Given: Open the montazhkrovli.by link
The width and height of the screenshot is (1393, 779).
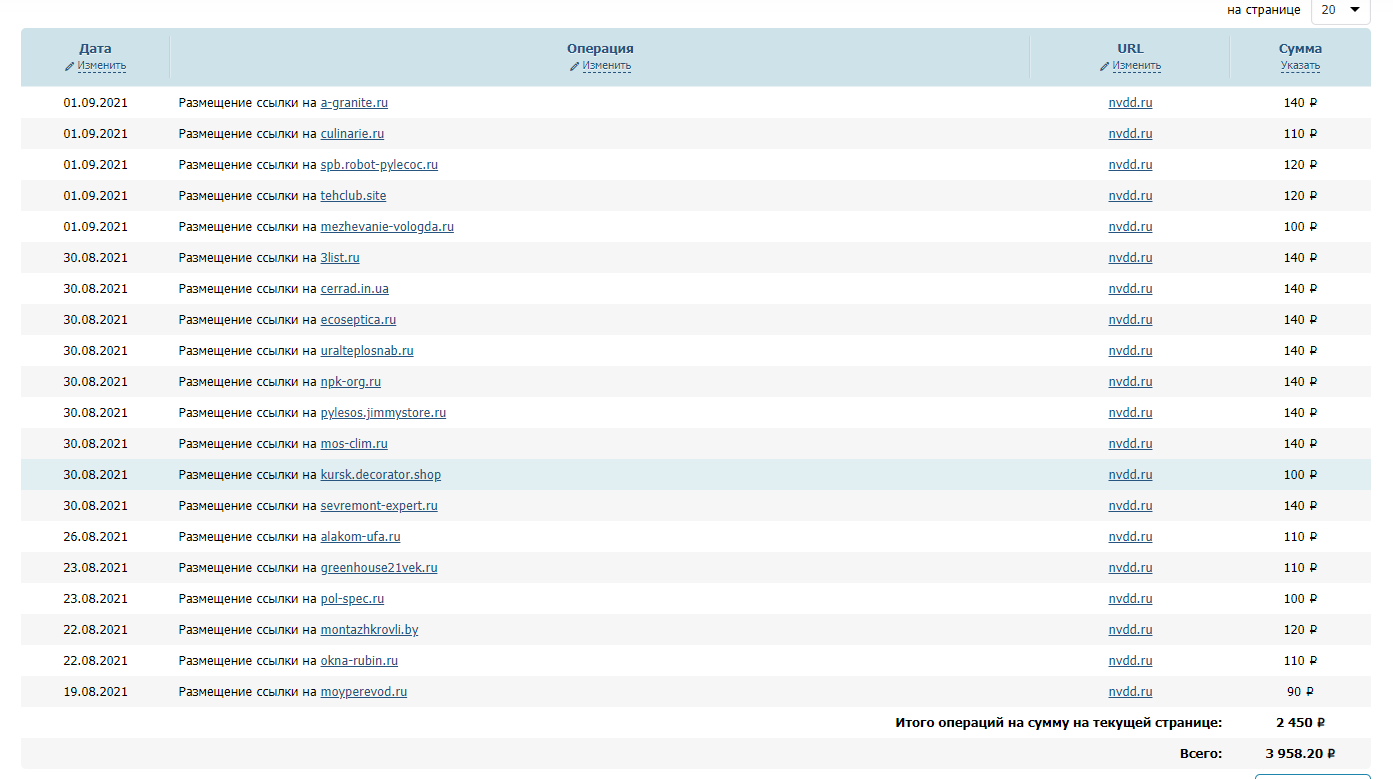Looking at the screenshot, I should pyautogui.click(x=369, y=630).
